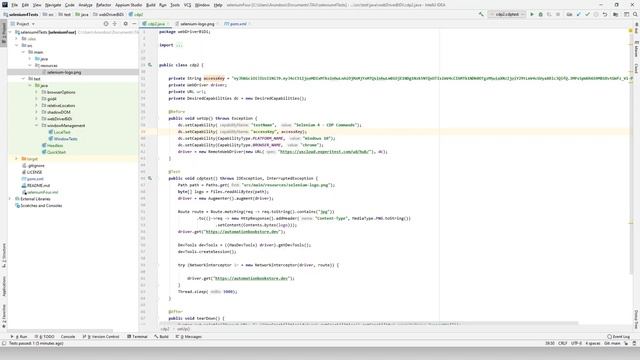640x360 pixels.
Task: Open the Build tool window
Action: (161, 337)
